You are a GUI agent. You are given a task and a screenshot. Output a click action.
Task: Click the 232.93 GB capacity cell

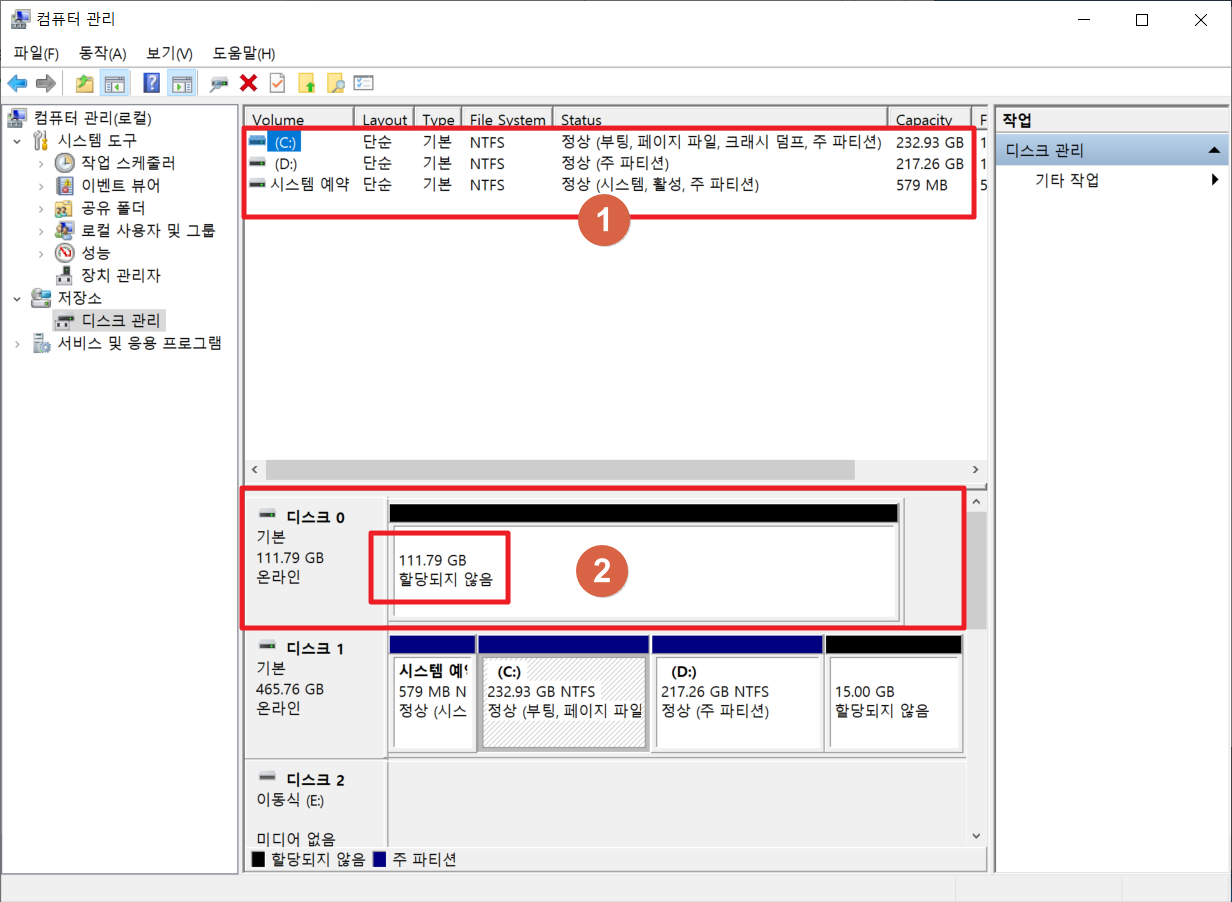click(930, 142)
